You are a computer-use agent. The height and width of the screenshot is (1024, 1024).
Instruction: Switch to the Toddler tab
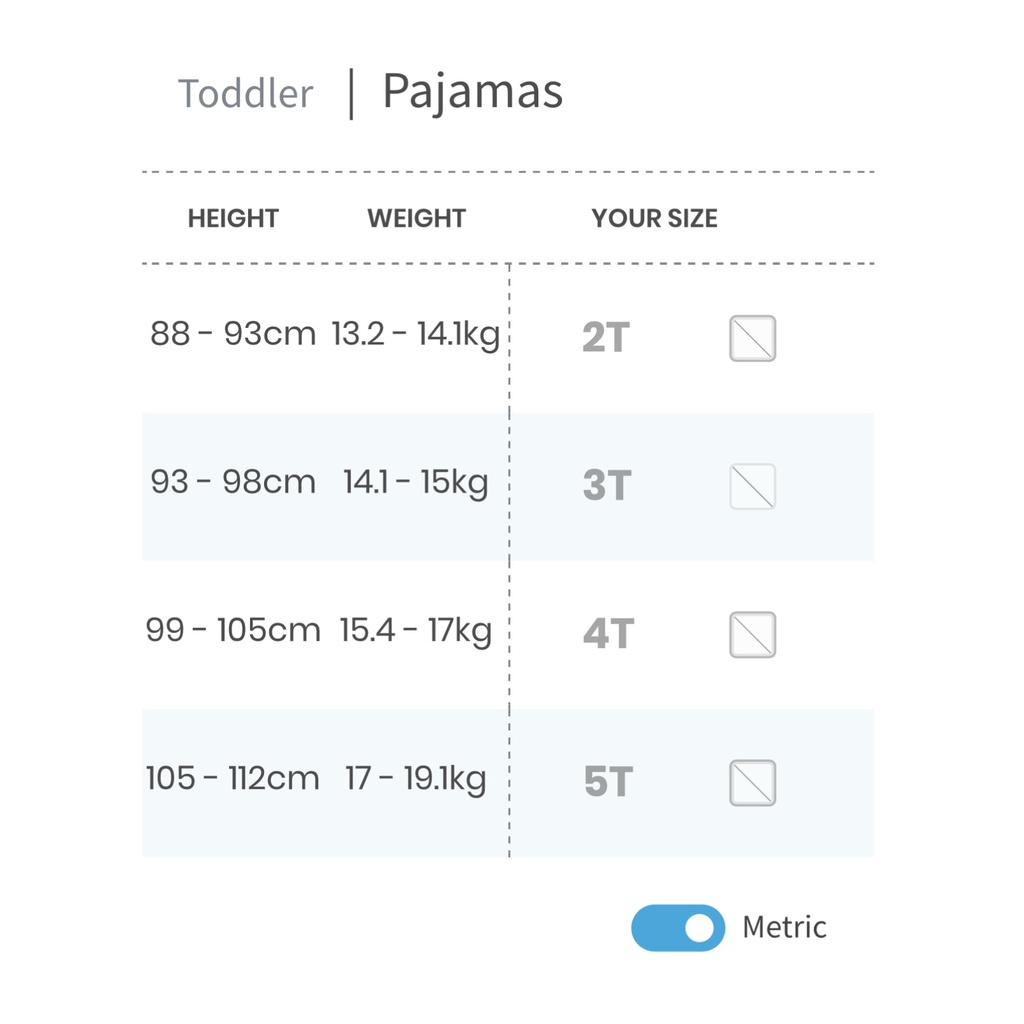245,94
